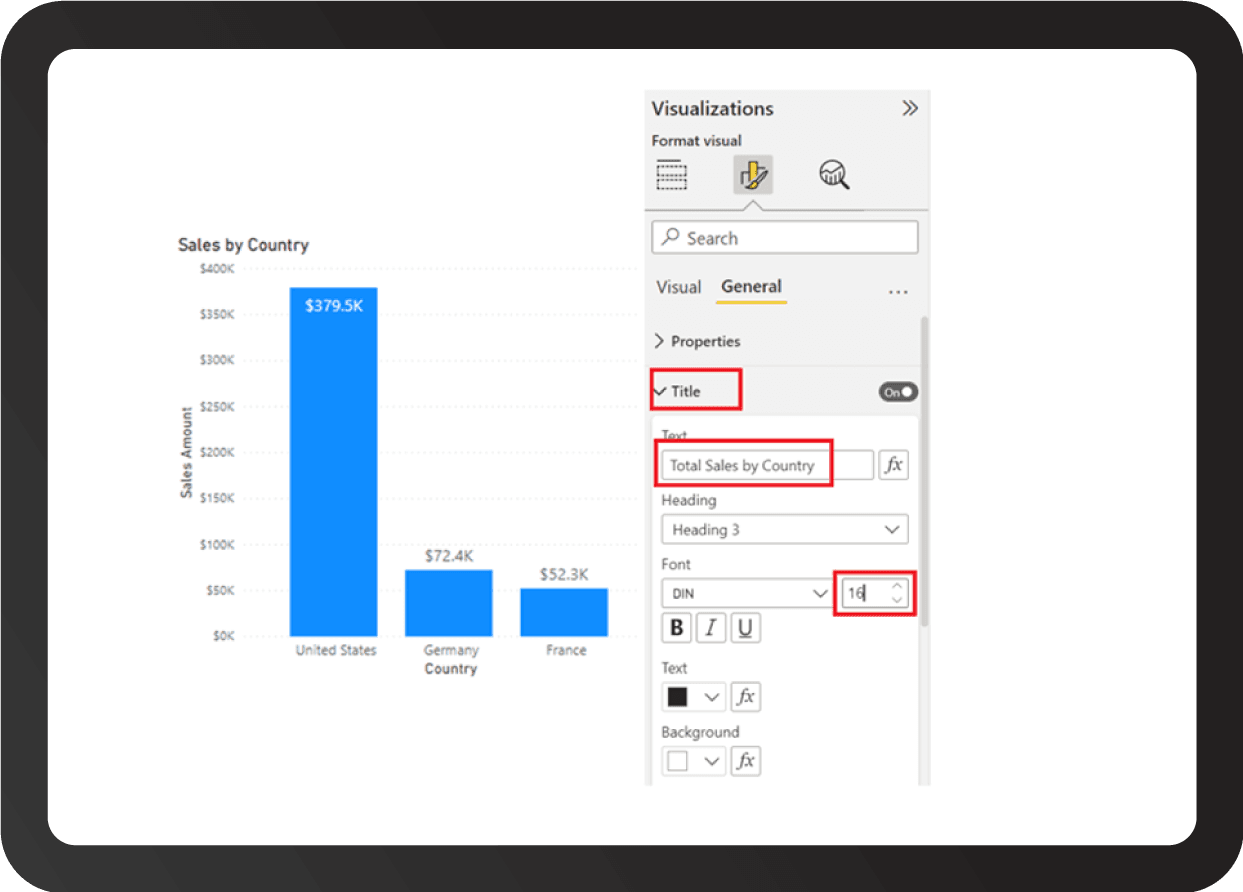Open the Heading 3 dropdown
The width and height of the screenshot is (1243, 892).
(784, 529)
